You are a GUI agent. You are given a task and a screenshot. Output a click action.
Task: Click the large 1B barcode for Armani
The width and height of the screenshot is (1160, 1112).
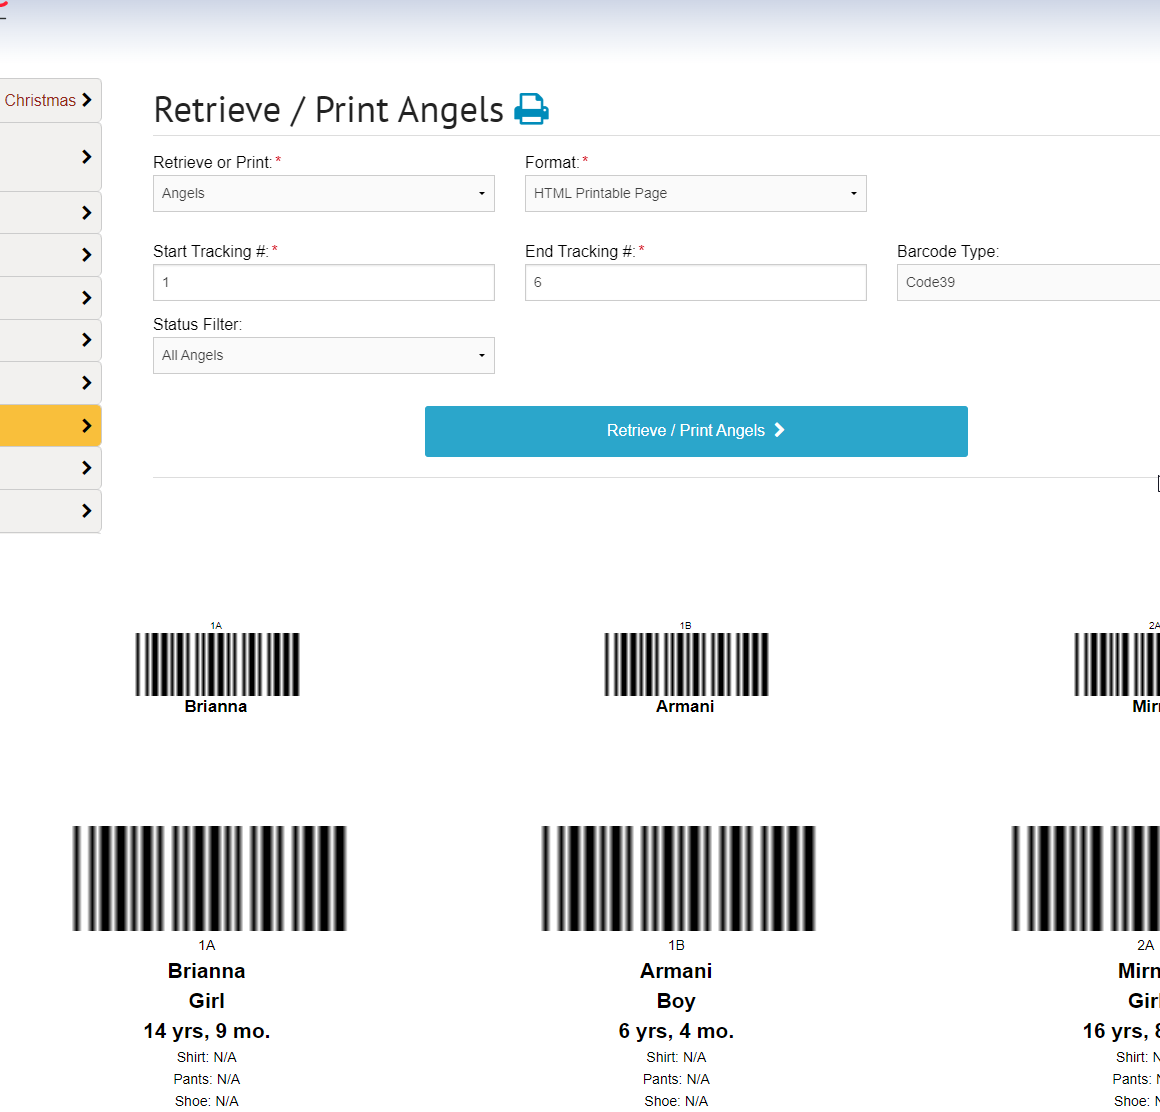(x=678, y=878)
